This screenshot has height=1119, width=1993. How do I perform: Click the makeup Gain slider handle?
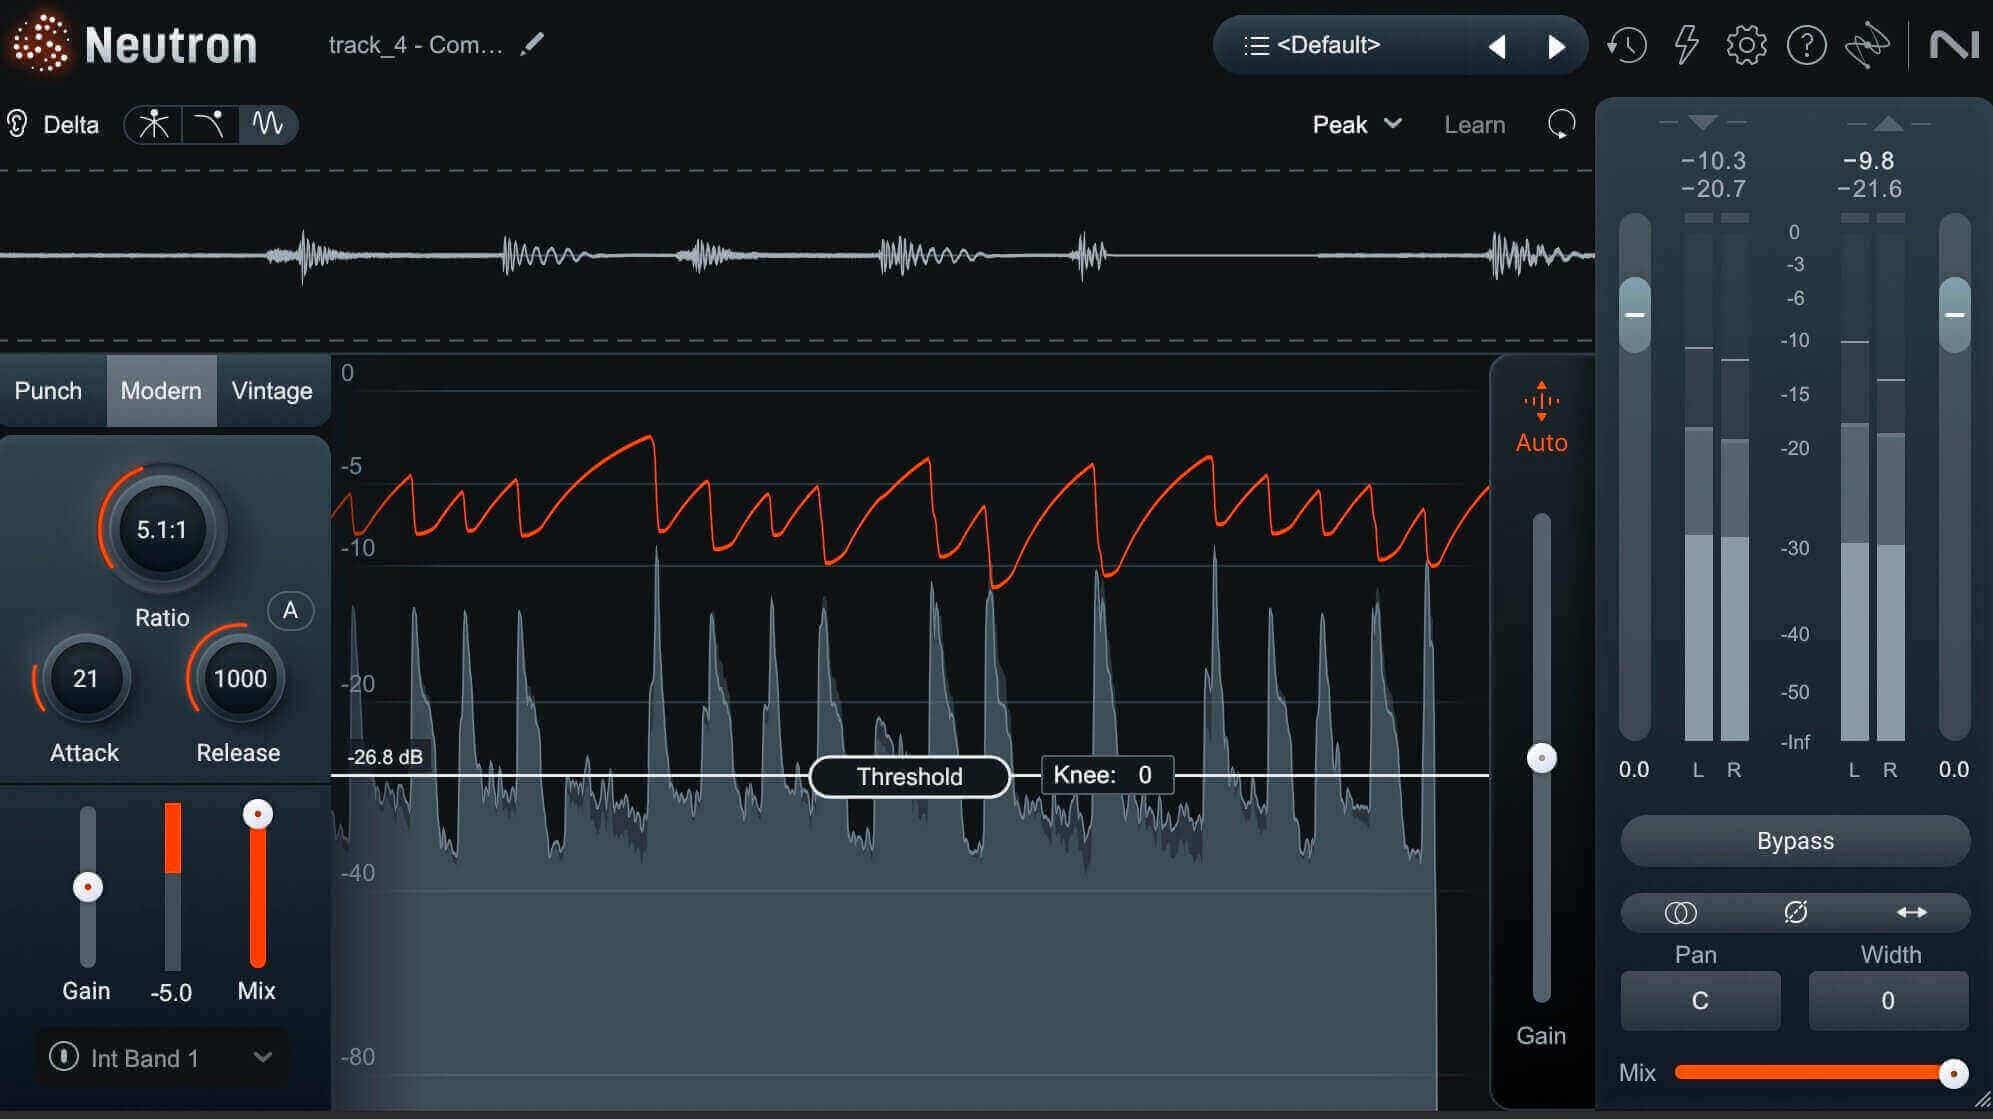click(1542, 759)
